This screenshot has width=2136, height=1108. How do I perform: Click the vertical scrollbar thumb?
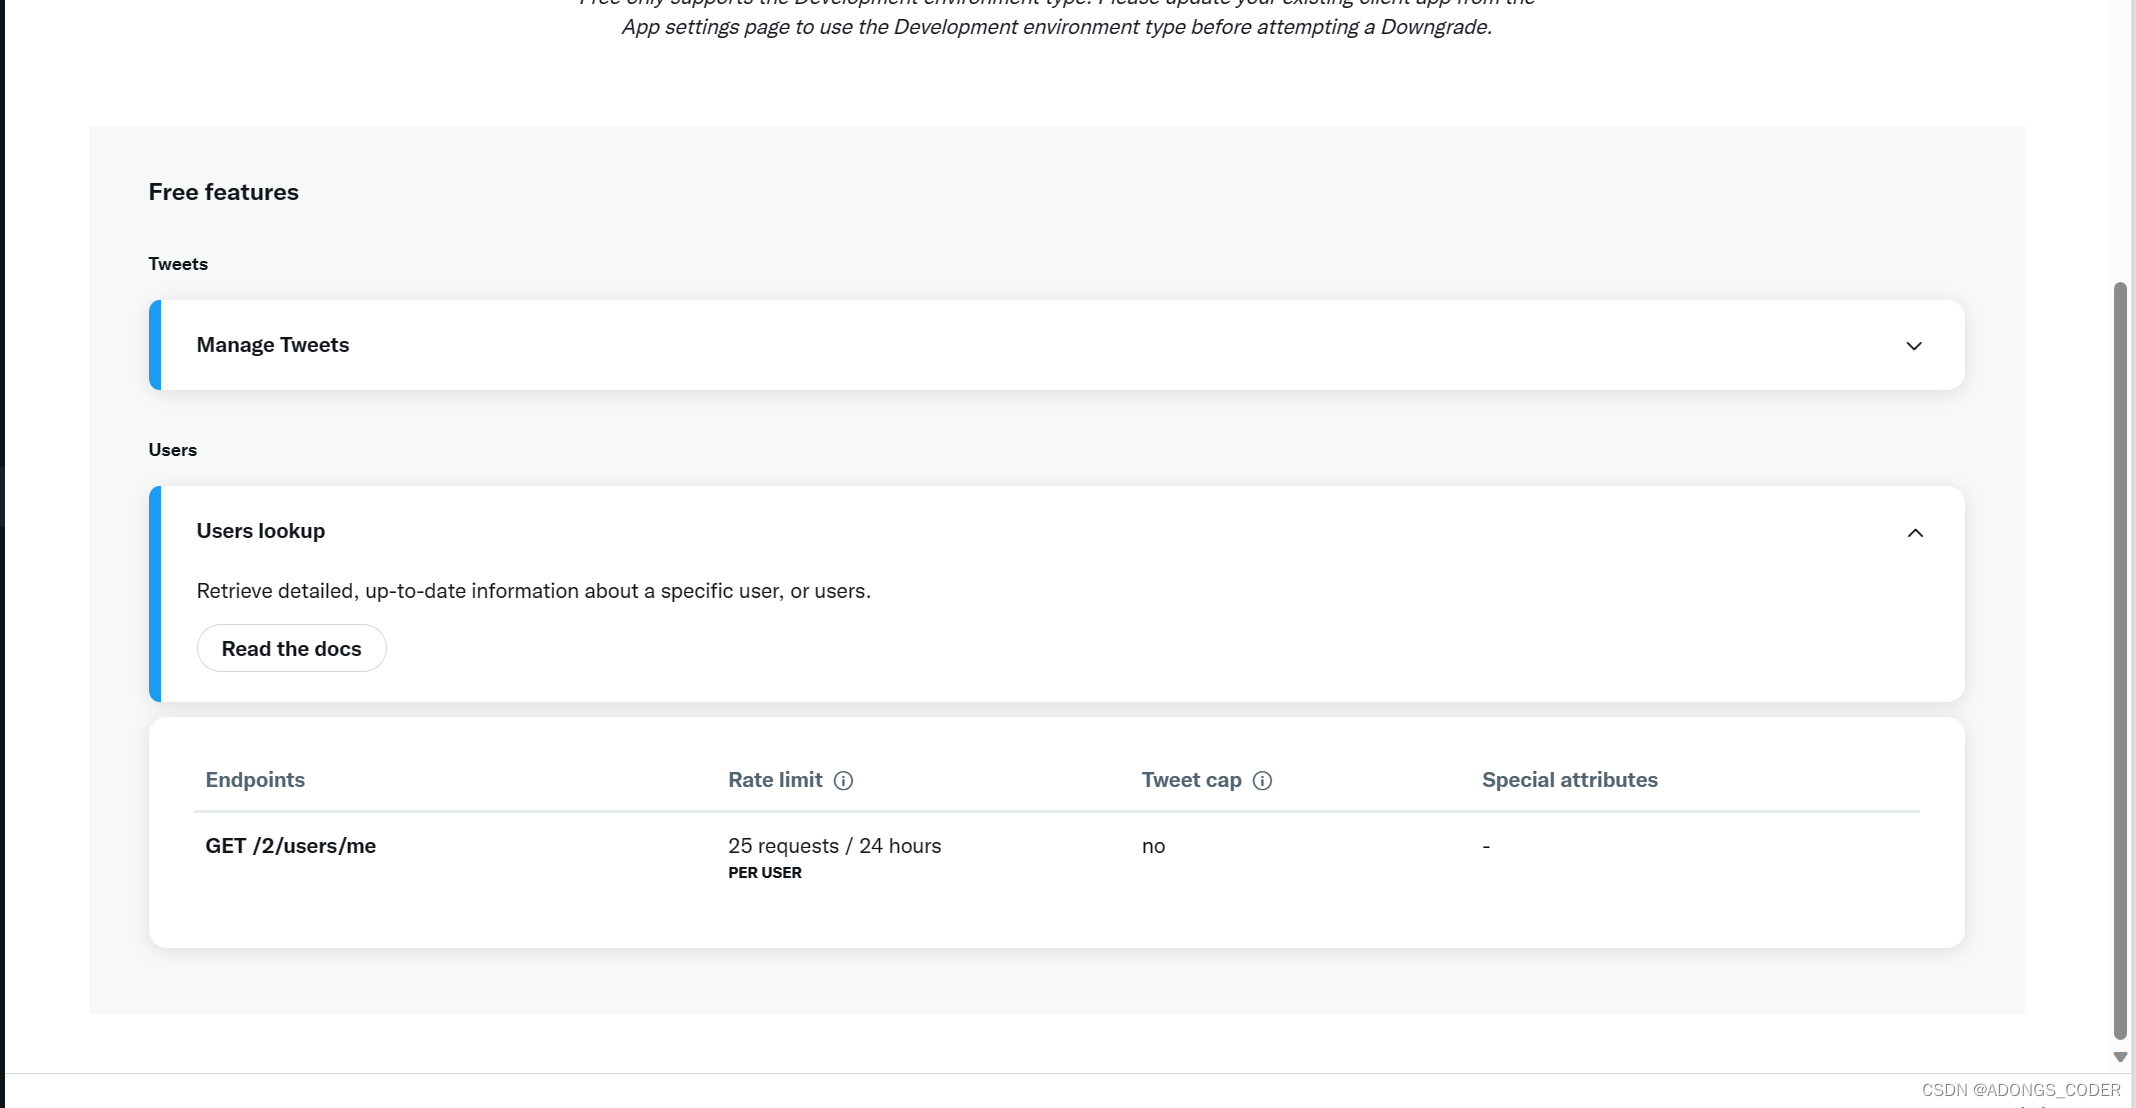coord(2119,660)
